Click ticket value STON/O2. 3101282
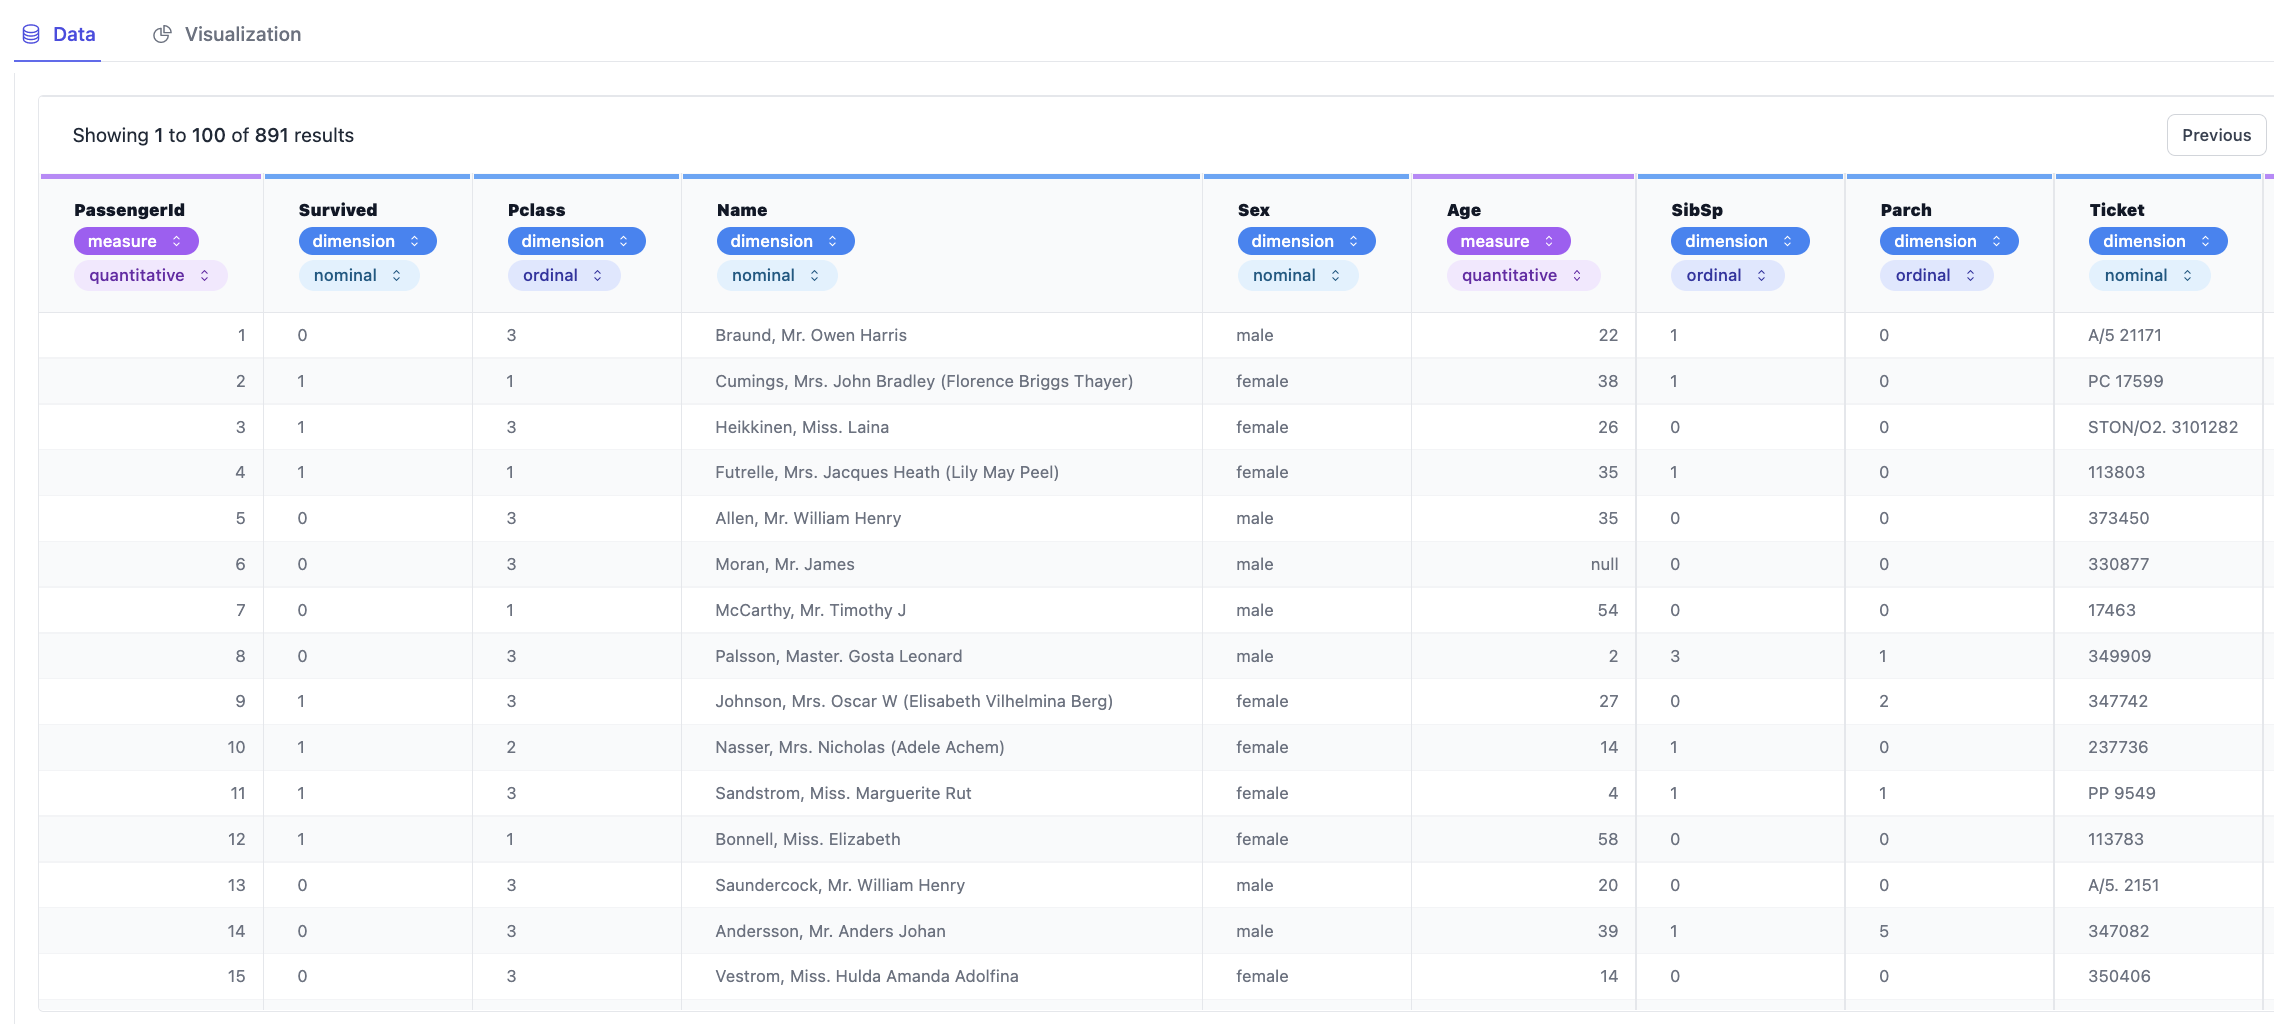The width and height of the screenshot is (2274, 1024). point(2163,427)
